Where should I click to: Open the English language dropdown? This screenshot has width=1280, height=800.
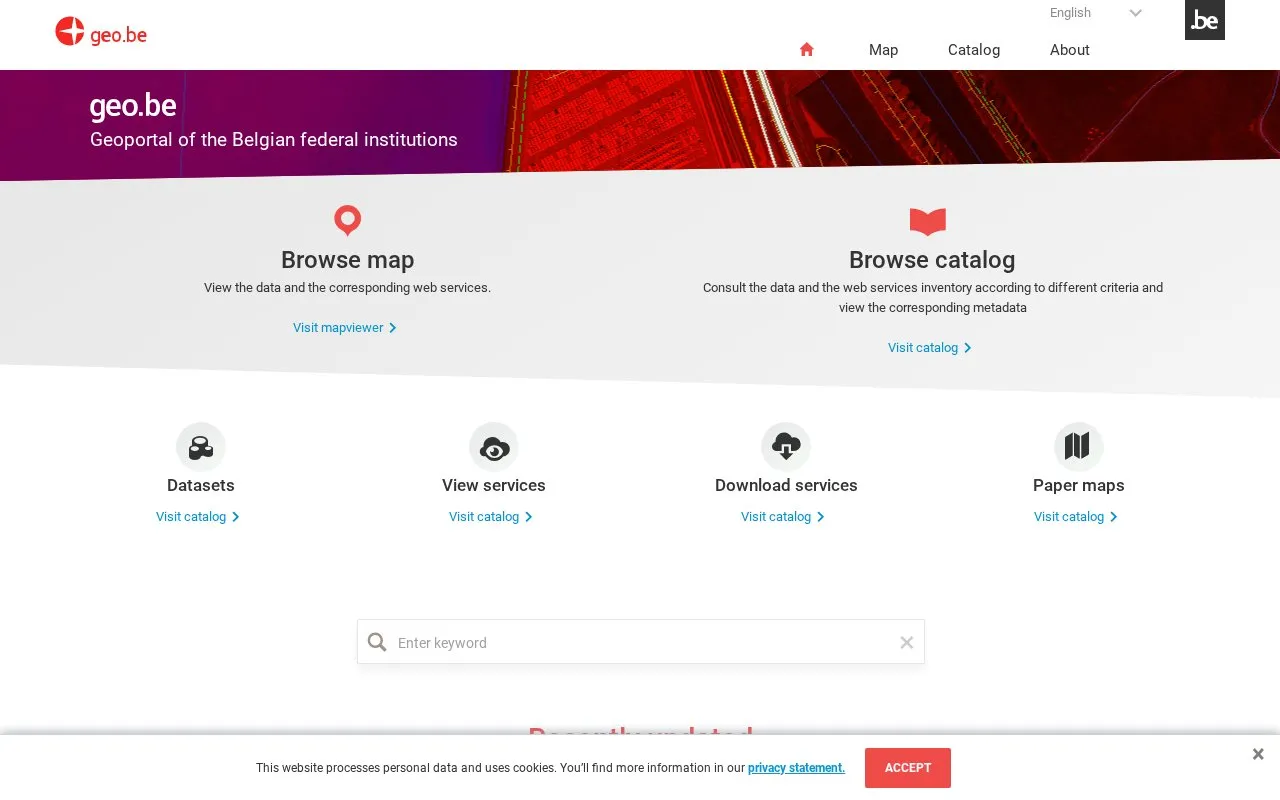tap(1095, 13)
